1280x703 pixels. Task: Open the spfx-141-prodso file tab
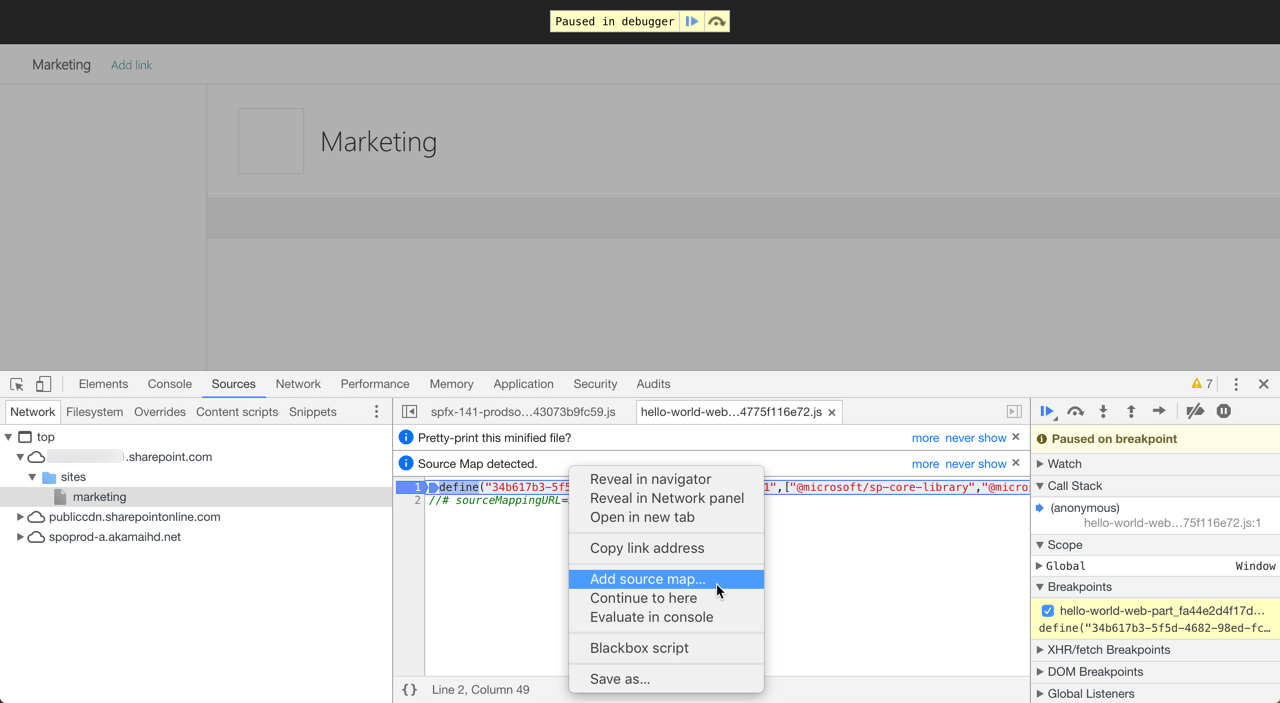523,412
